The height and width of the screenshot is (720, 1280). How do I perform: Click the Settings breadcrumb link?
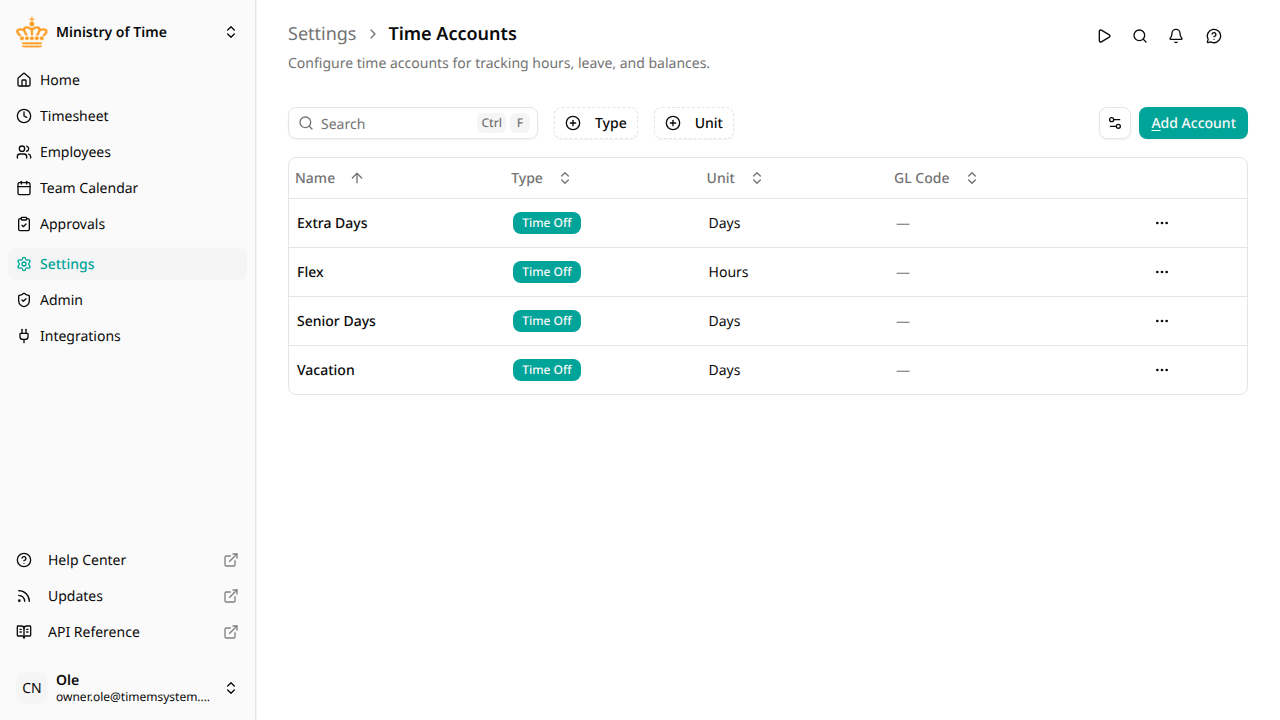pyautogui.click(x=322, y=34)
